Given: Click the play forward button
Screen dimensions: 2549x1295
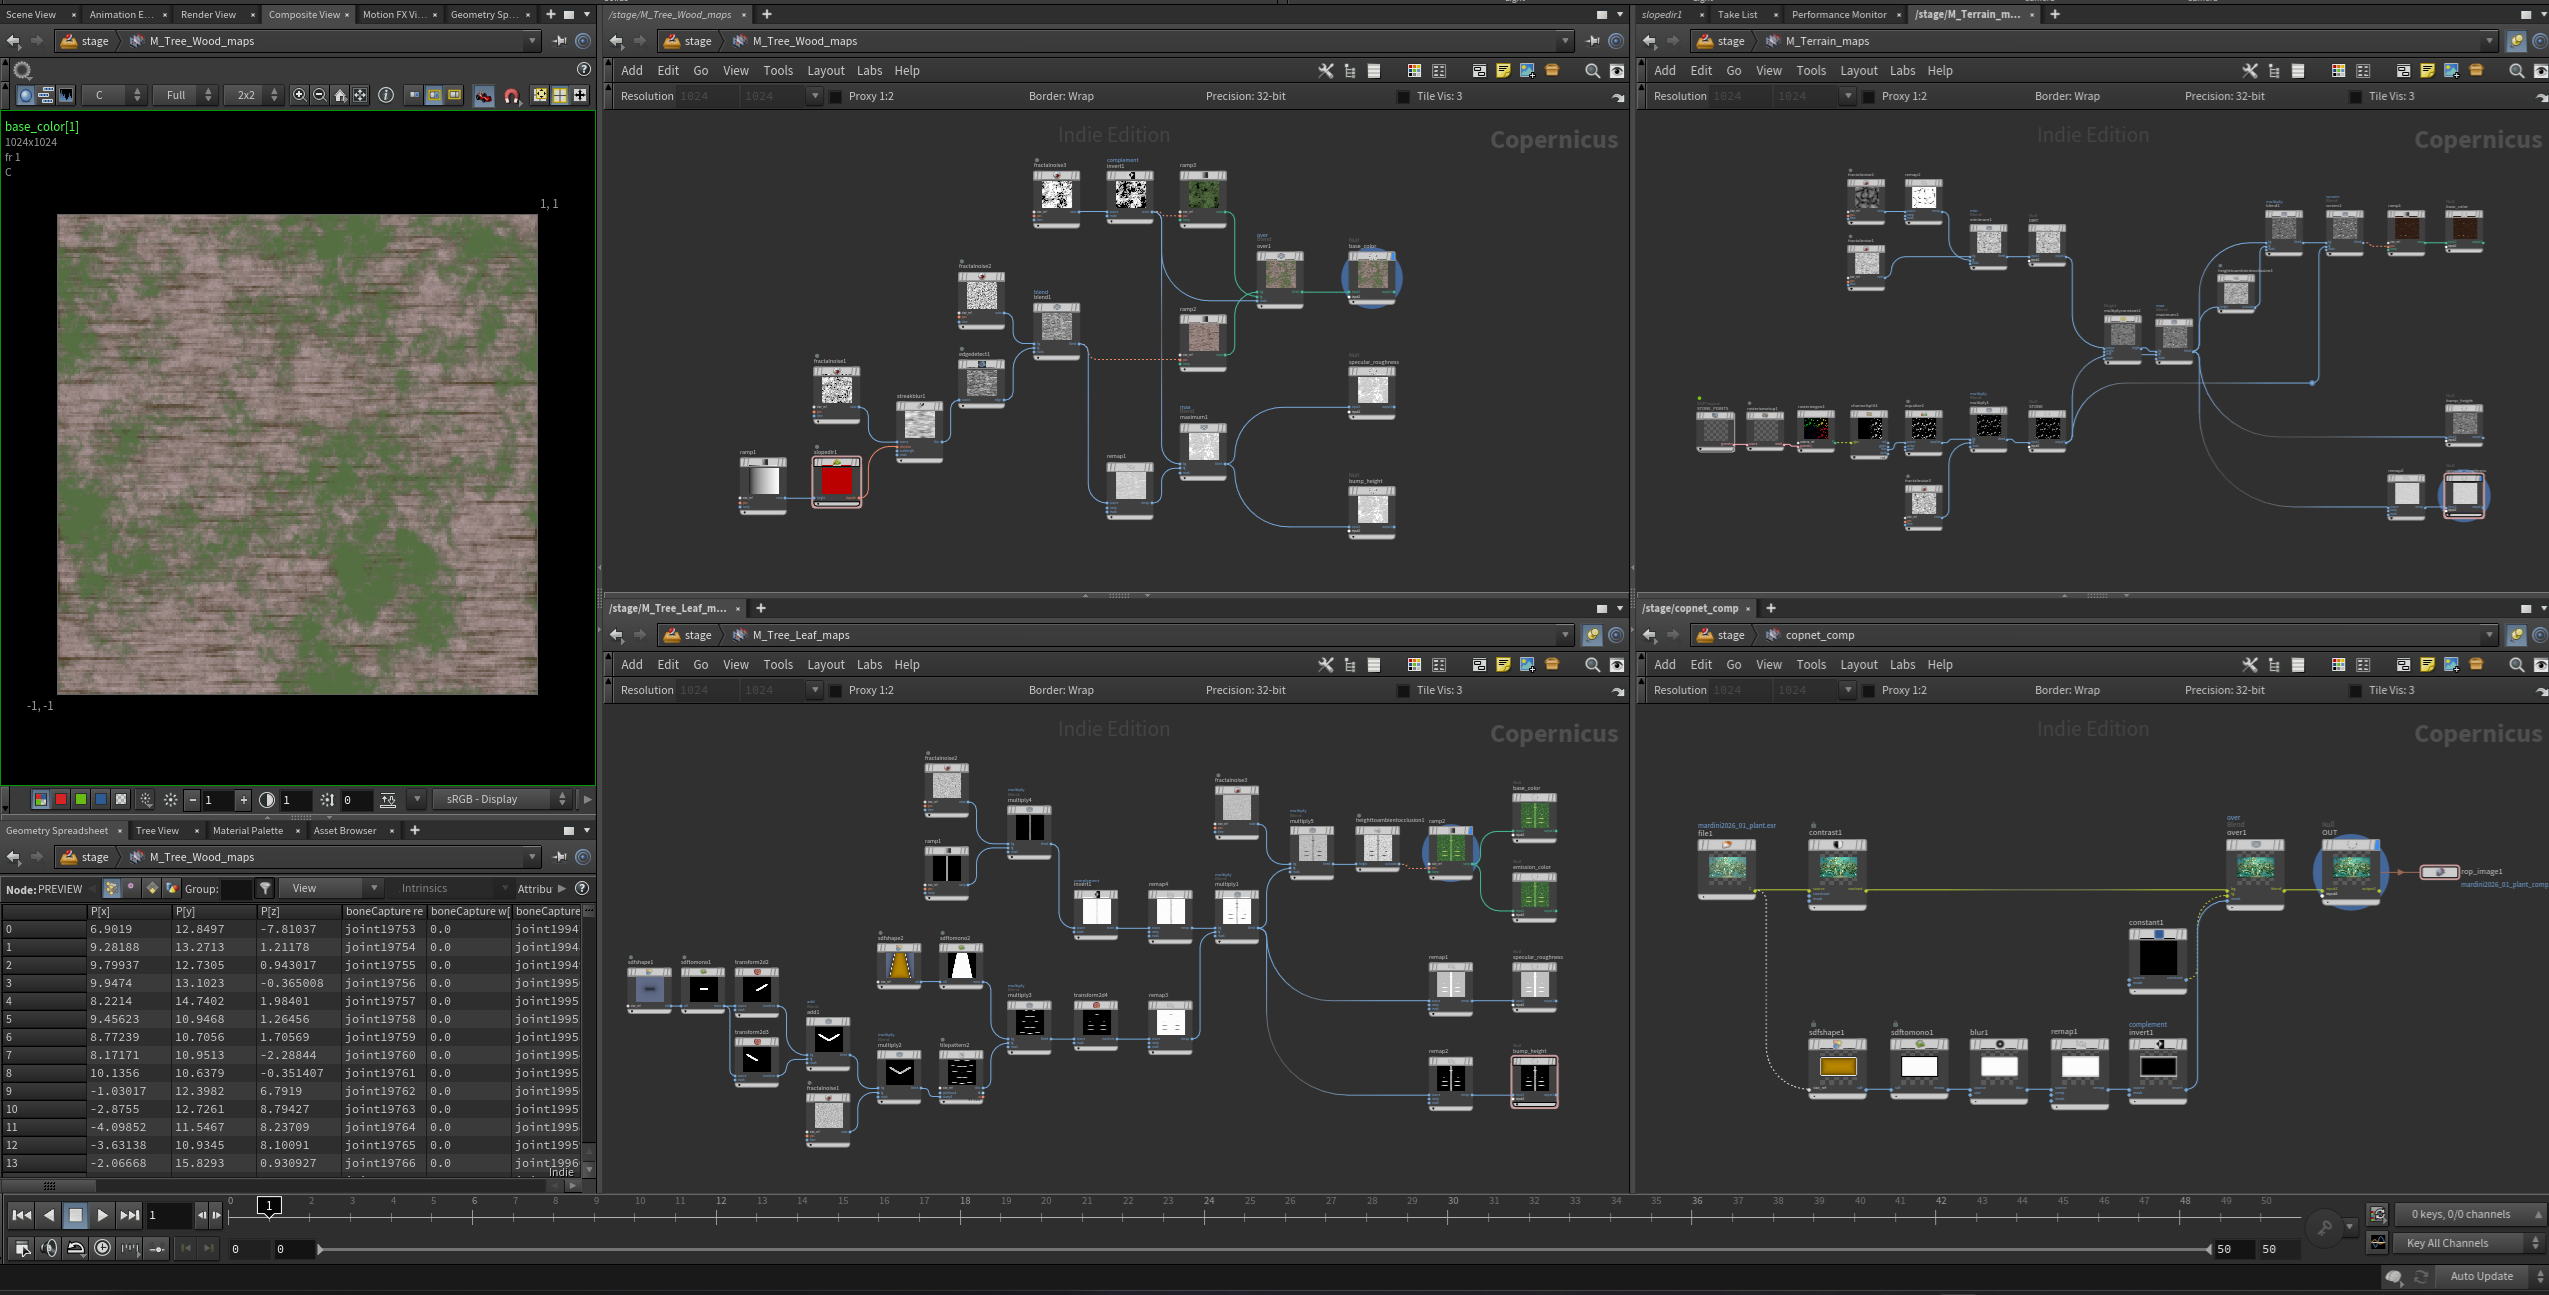Looking at the screenshot, I should tap(102, 1215).
